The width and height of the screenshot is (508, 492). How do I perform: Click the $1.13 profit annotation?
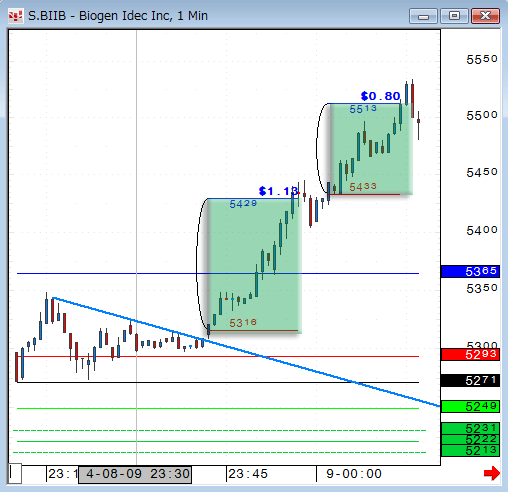click(278, 191)
